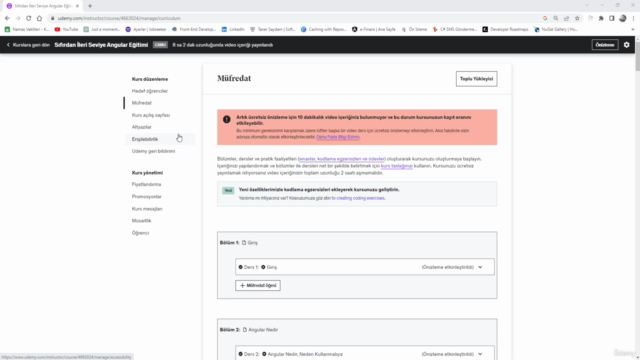The width and height of the screenshot is (640, 360).
Task: Select Bölüm 2: Angular Nedir section header
Action: (x=249, y=330)
